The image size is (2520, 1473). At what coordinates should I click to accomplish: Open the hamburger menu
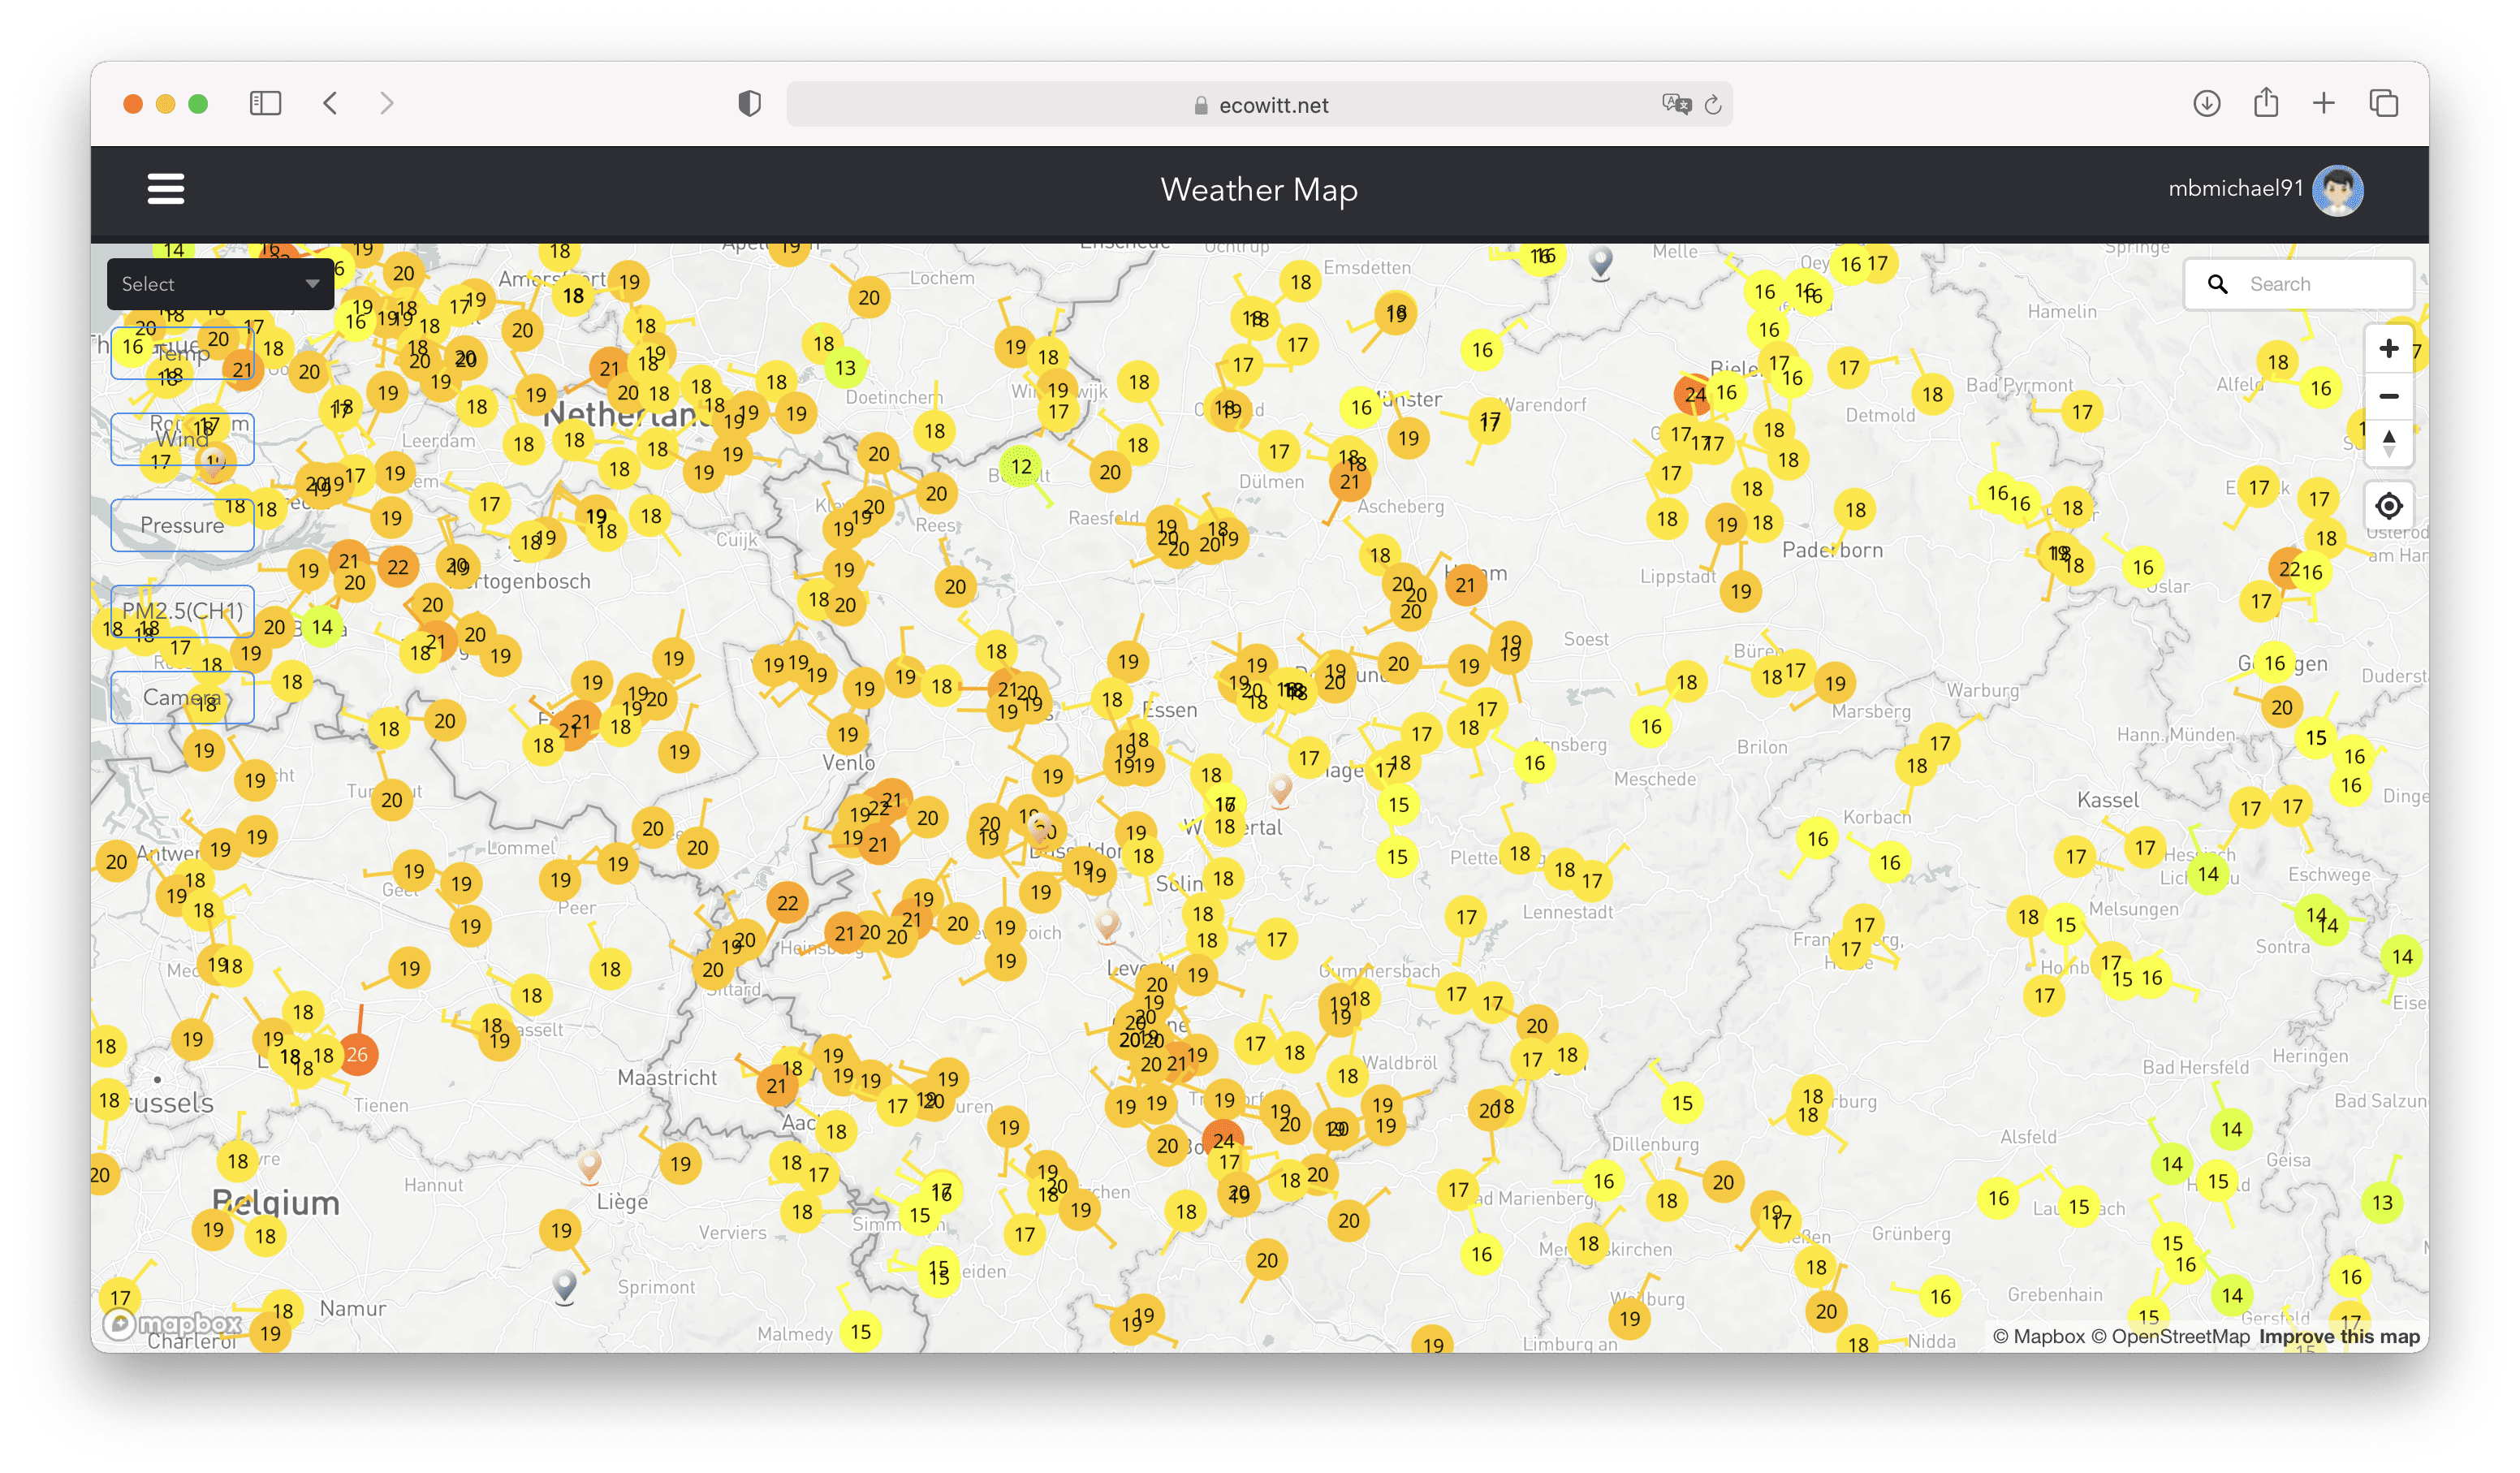(166, 188)
